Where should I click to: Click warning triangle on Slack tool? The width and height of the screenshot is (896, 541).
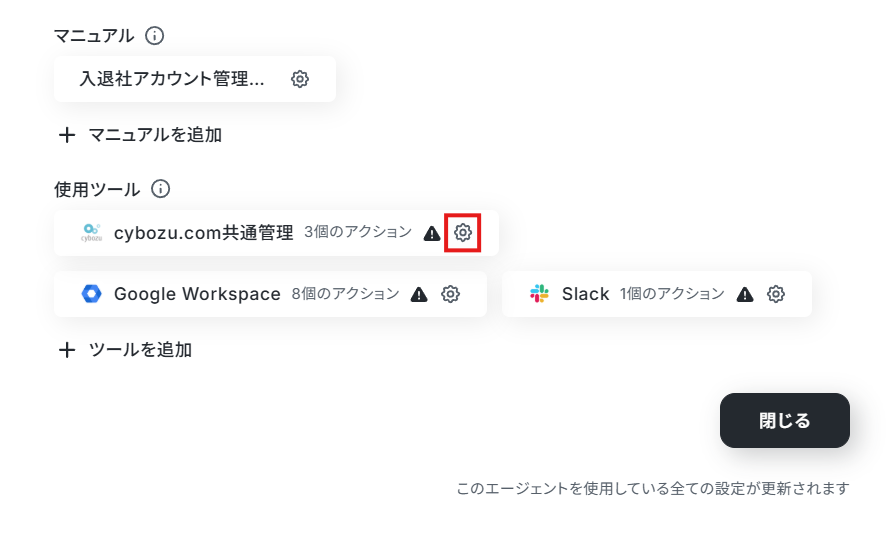[745, 294]
